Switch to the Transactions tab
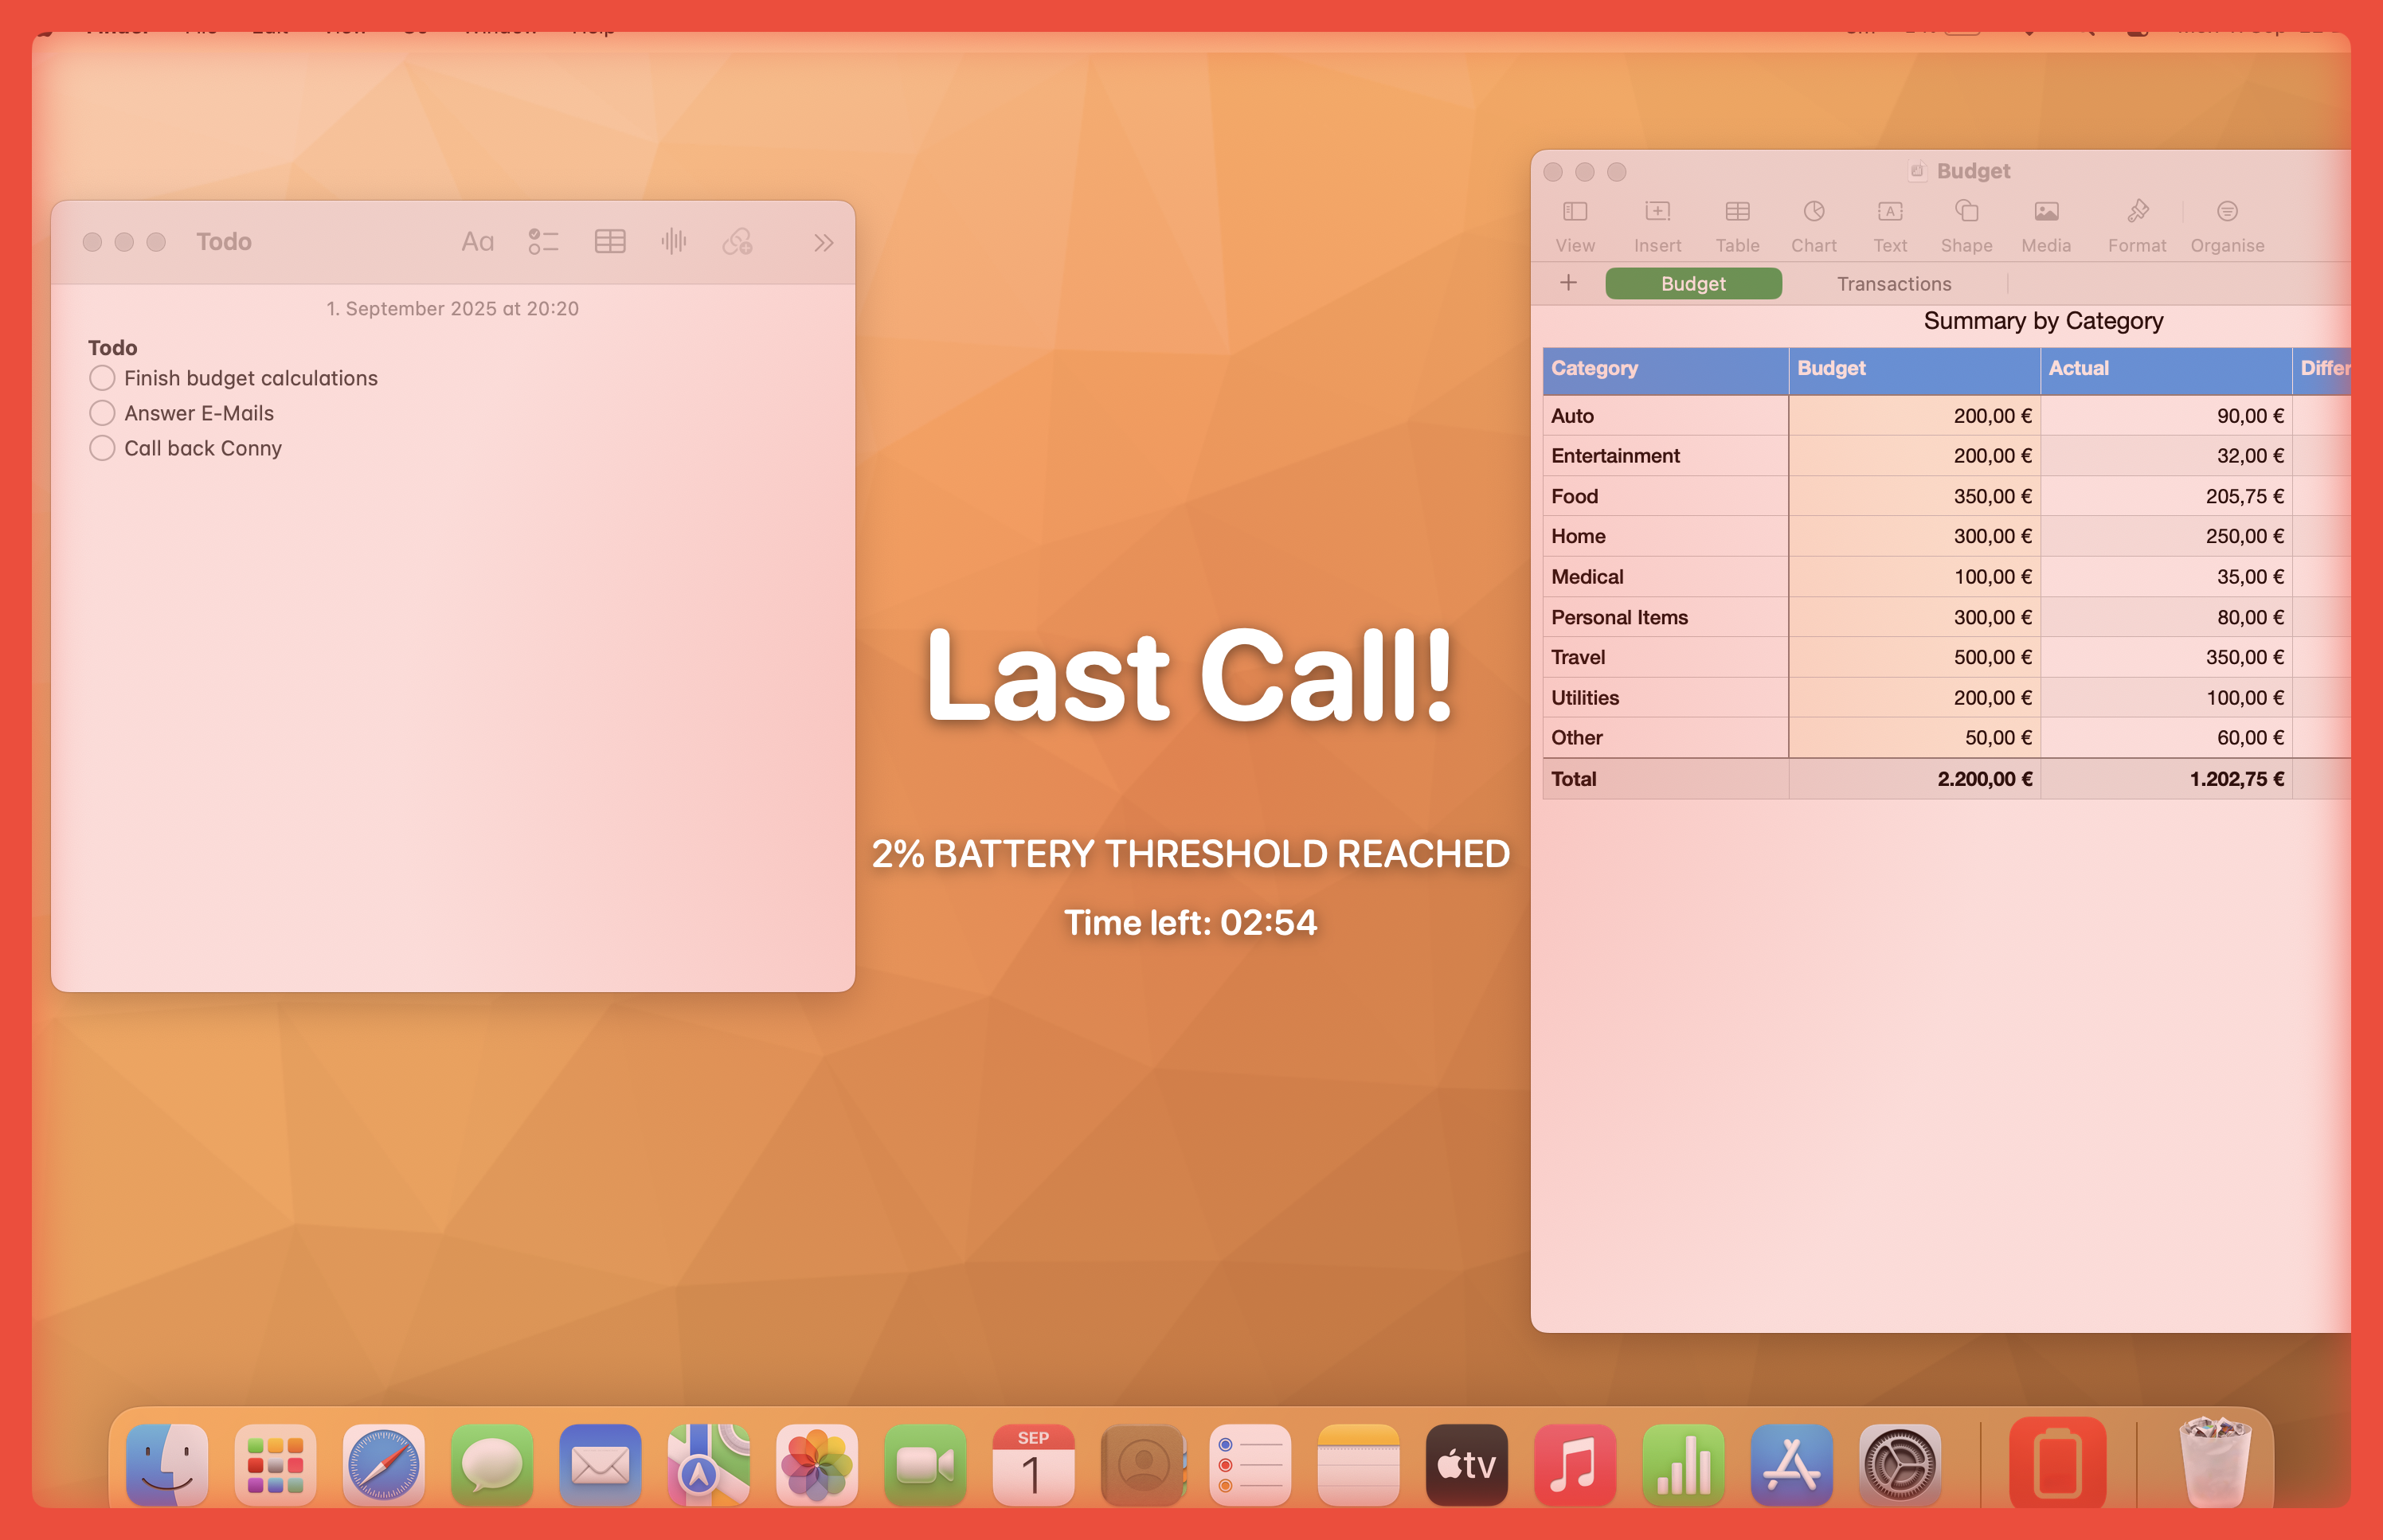2383x1540 pixels. [x=1893, y=283]
